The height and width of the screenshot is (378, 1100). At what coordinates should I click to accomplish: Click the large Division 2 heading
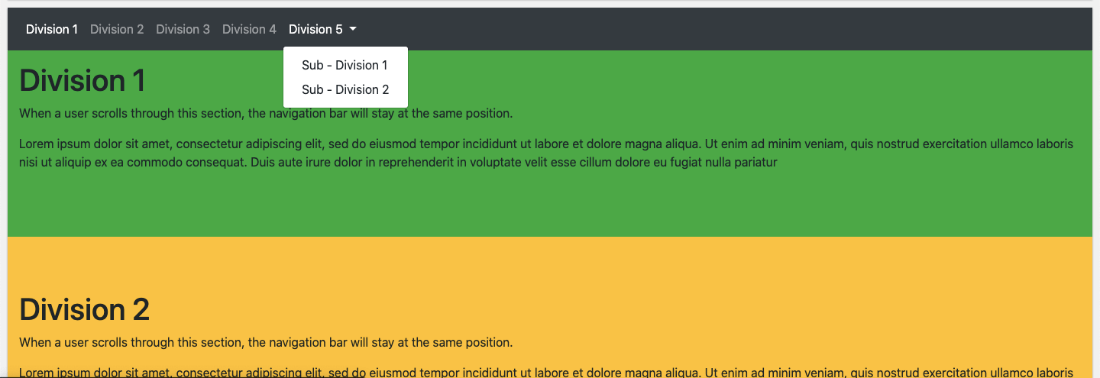tap(85, 310)
